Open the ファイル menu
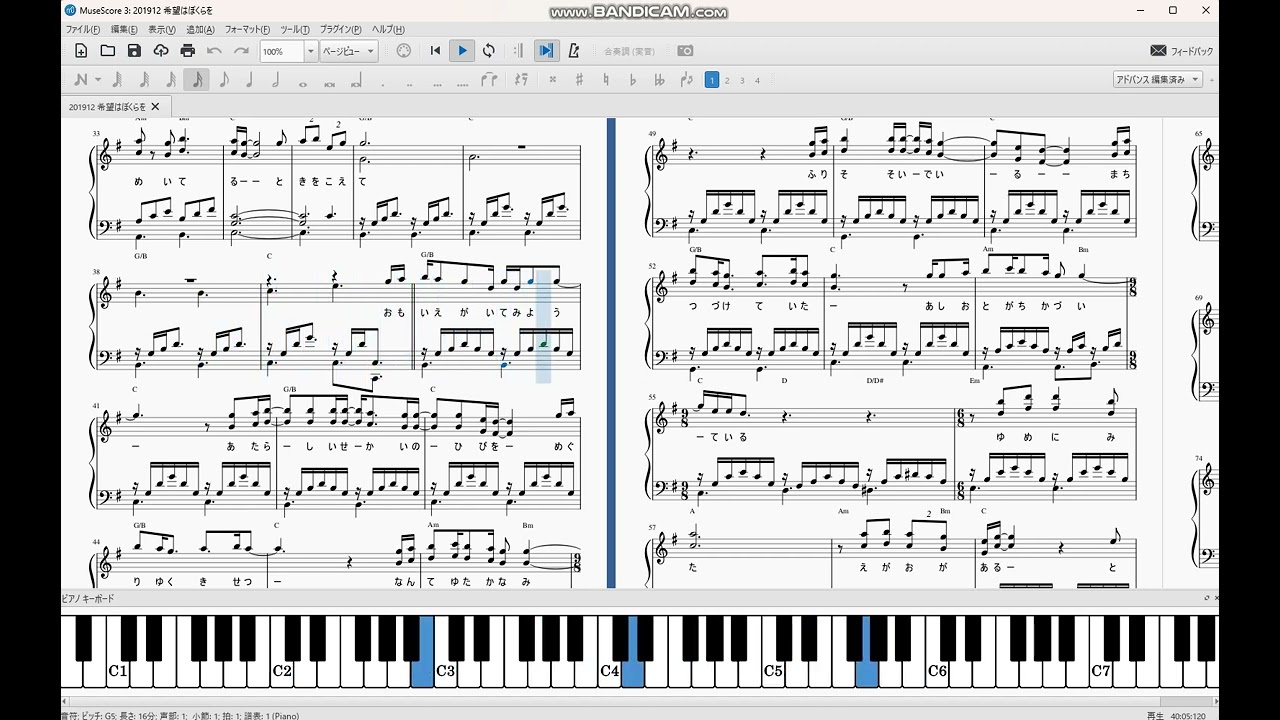Viewport: 1280px width, 720px height. tap(83, 30)
